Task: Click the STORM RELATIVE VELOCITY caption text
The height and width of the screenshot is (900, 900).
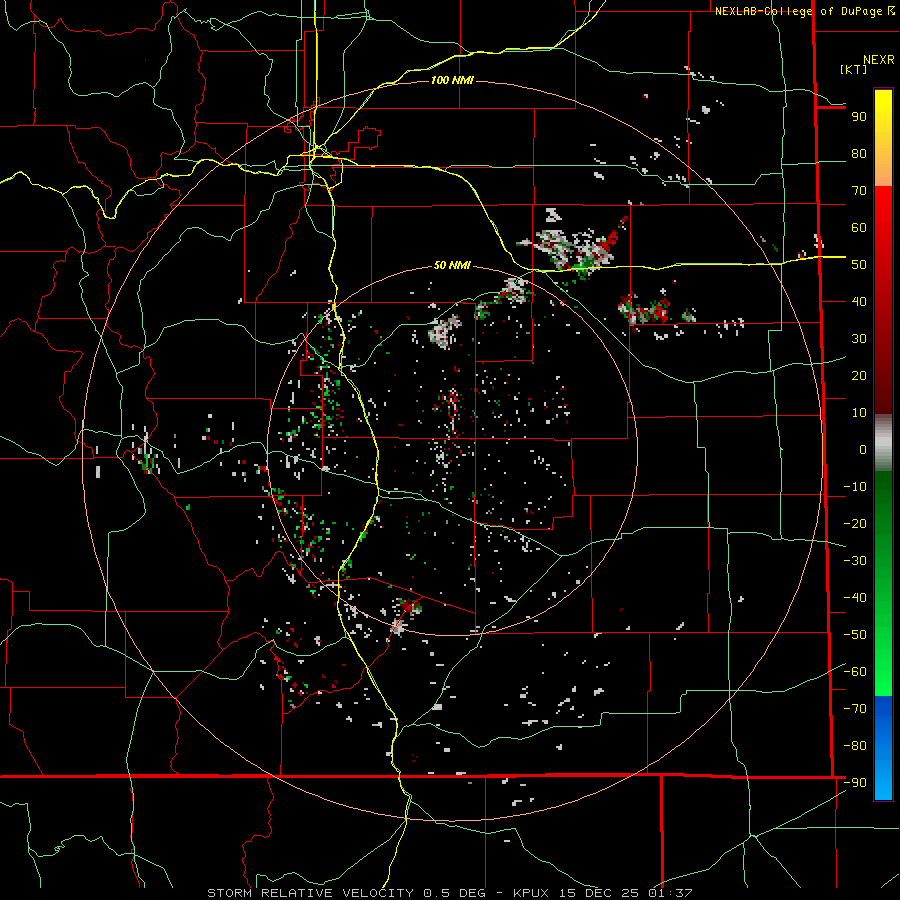Action: 310,893
